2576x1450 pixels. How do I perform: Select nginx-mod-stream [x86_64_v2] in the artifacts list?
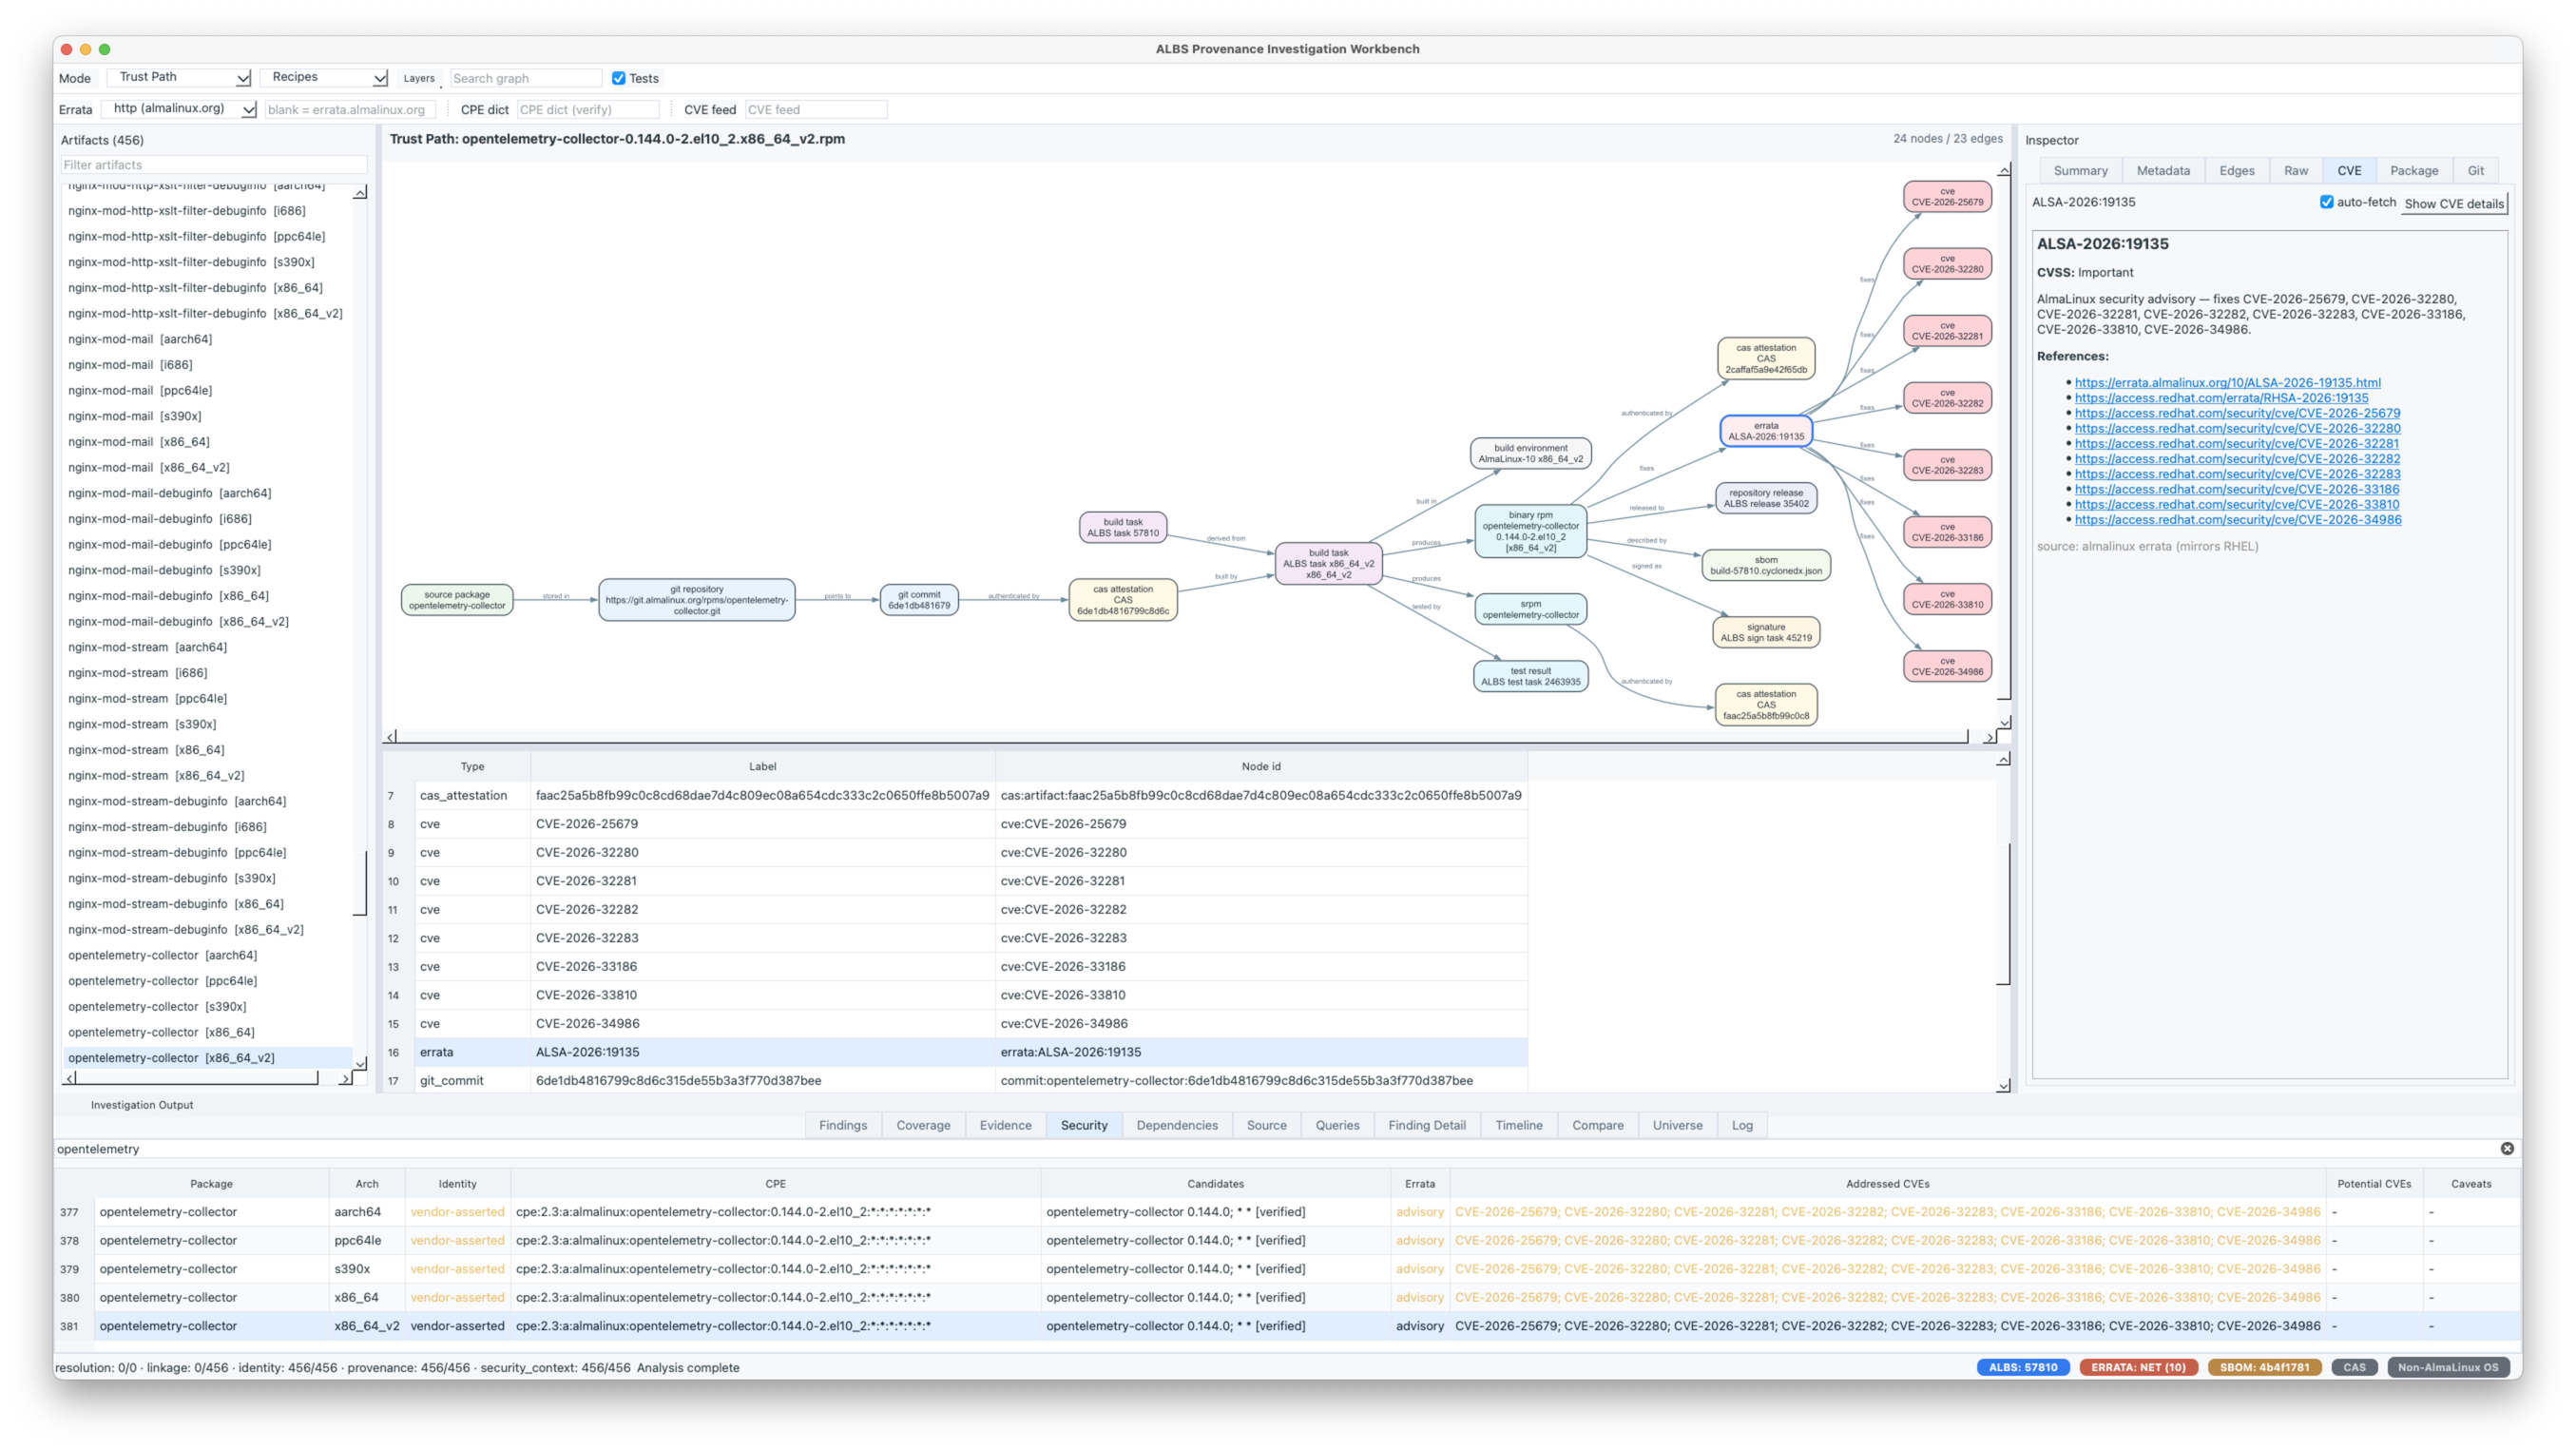click(x=208, y=775)
